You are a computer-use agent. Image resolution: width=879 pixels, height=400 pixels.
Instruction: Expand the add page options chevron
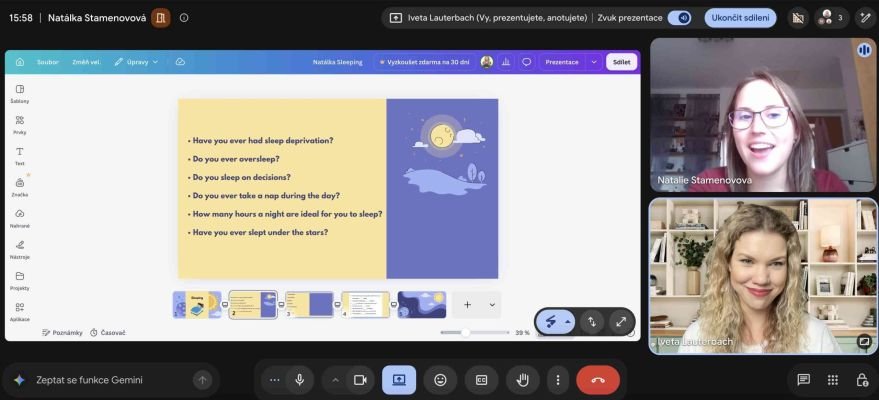(492, 305)
